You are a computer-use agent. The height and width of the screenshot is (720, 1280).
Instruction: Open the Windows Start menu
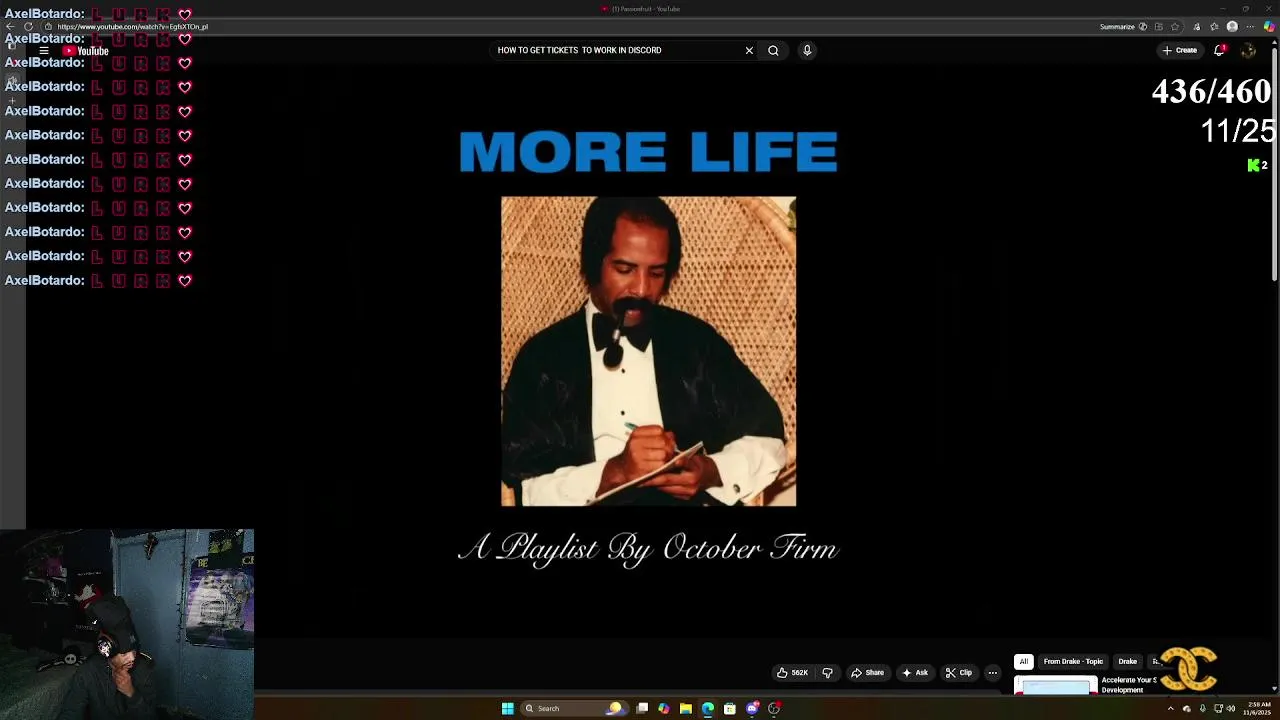[507, 708]
